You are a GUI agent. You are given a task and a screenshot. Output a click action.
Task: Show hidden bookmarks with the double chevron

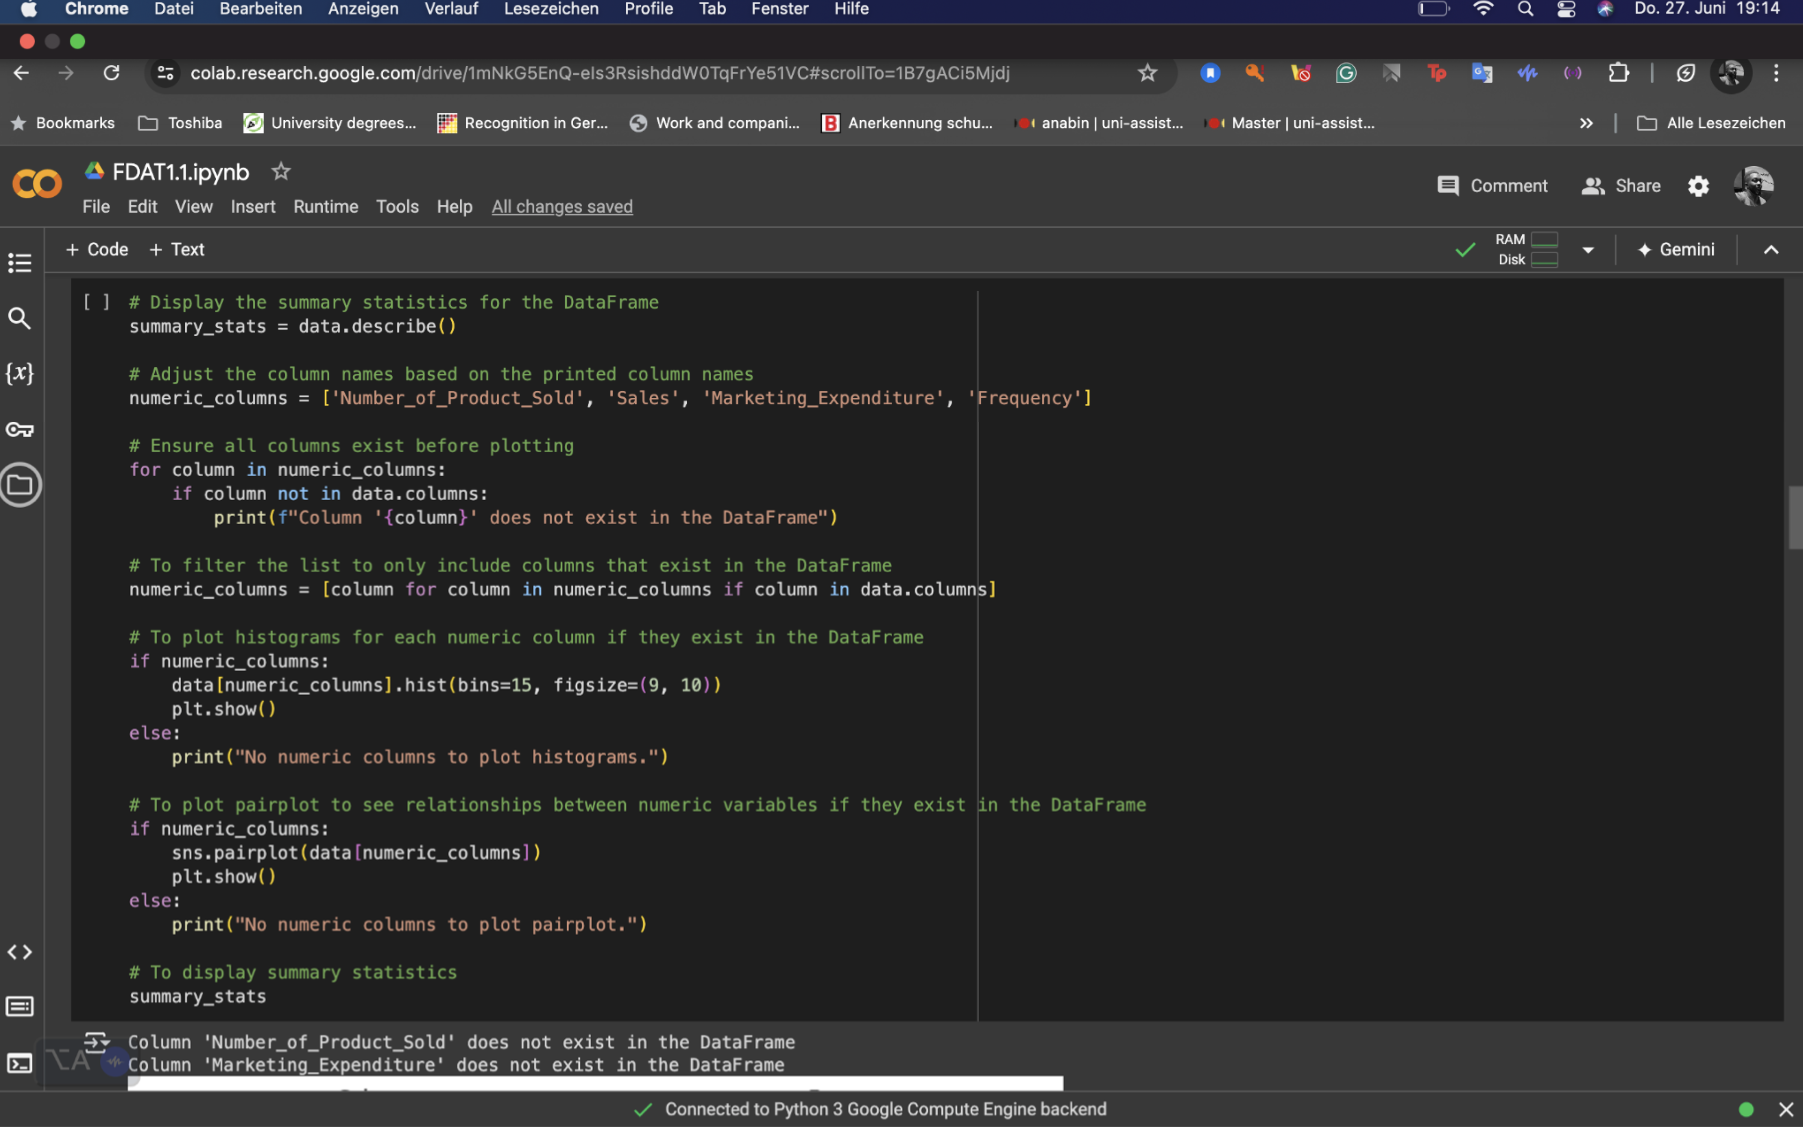tap(1586, 123)
